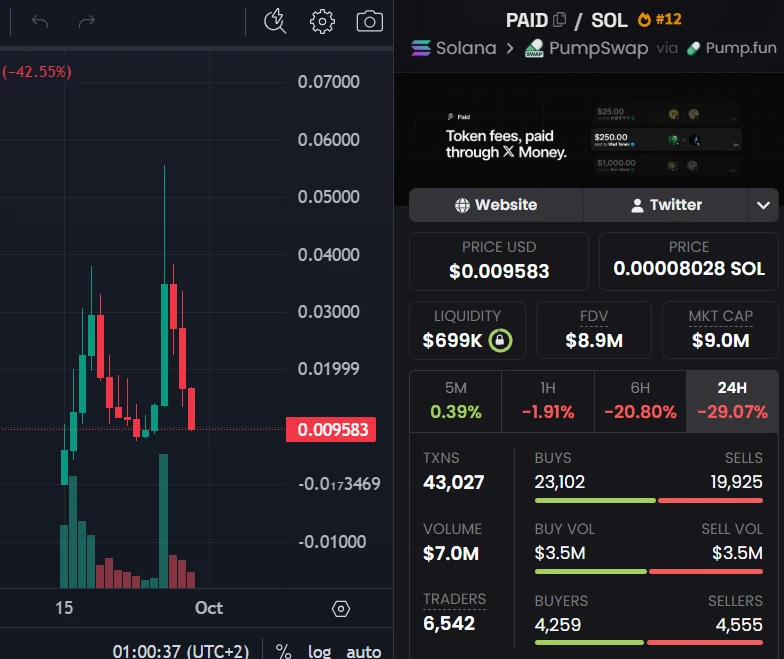Click the buy/sell volume ratio bar

point(648,572)
